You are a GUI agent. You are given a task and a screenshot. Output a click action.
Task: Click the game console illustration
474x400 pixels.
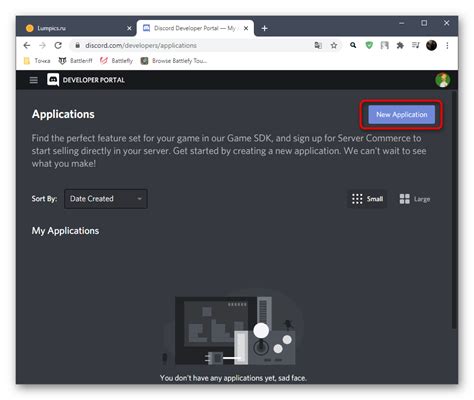pyautogui.click(x=233, y=328)
